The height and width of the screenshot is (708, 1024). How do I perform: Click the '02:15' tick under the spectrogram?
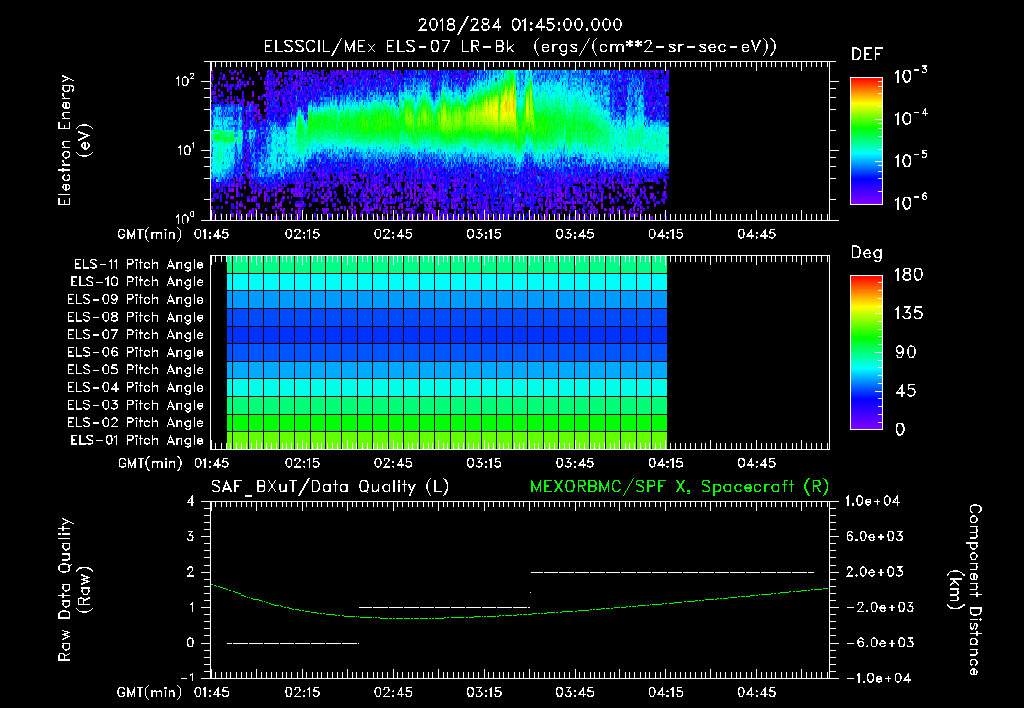[x=302, y=234]
